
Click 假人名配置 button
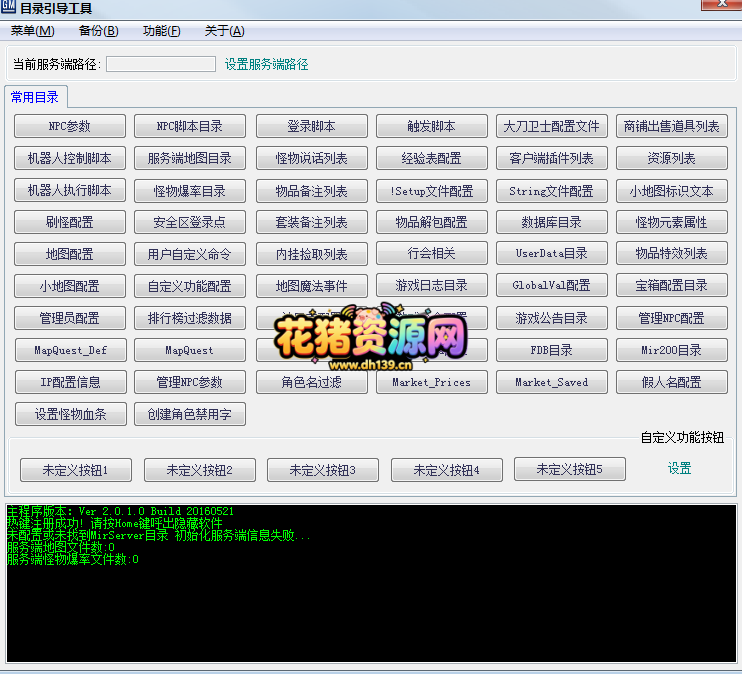point(671,382)
